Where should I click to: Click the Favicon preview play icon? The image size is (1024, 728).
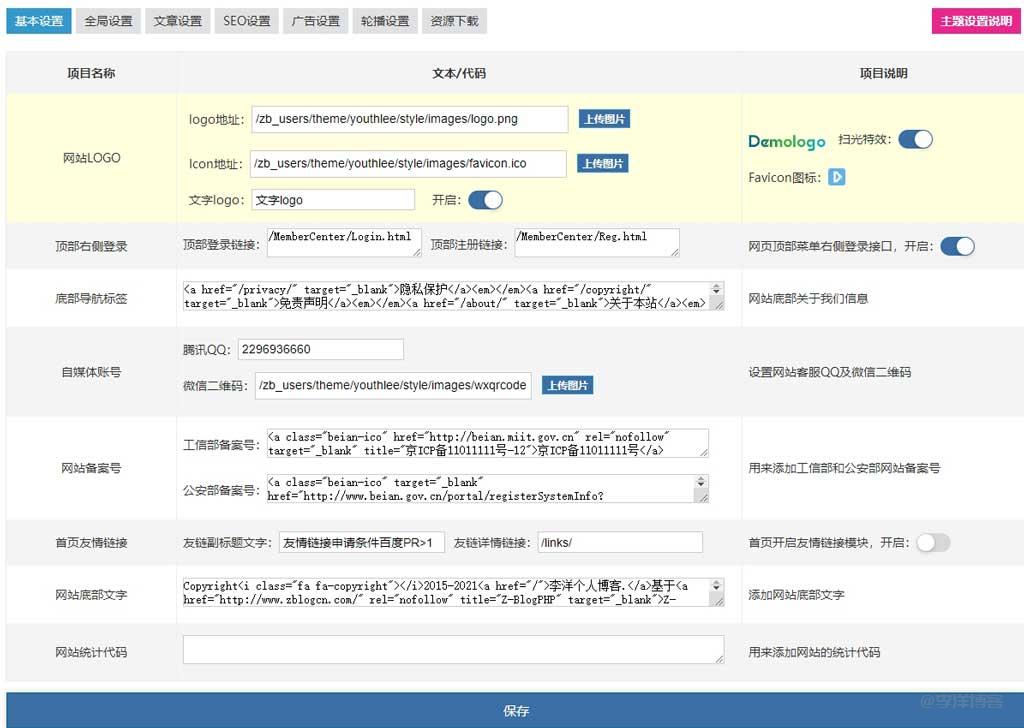pos(837,177)
